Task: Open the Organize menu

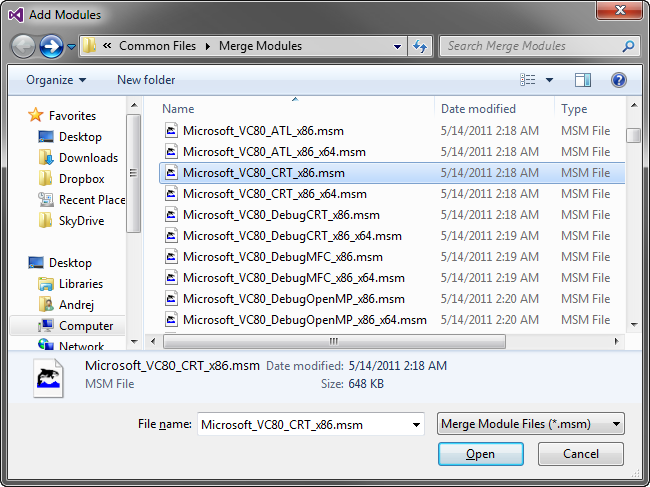Action: 56,80
